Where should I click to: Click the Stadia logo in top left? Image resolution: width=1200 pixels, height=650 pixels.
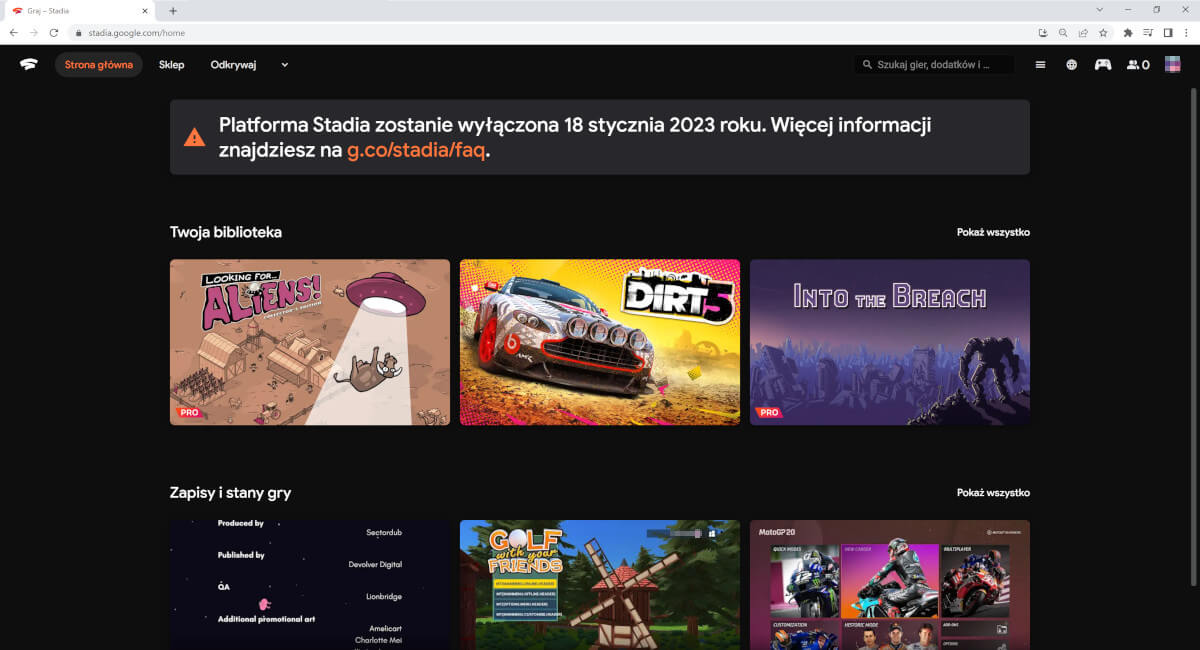pos(27,64)
